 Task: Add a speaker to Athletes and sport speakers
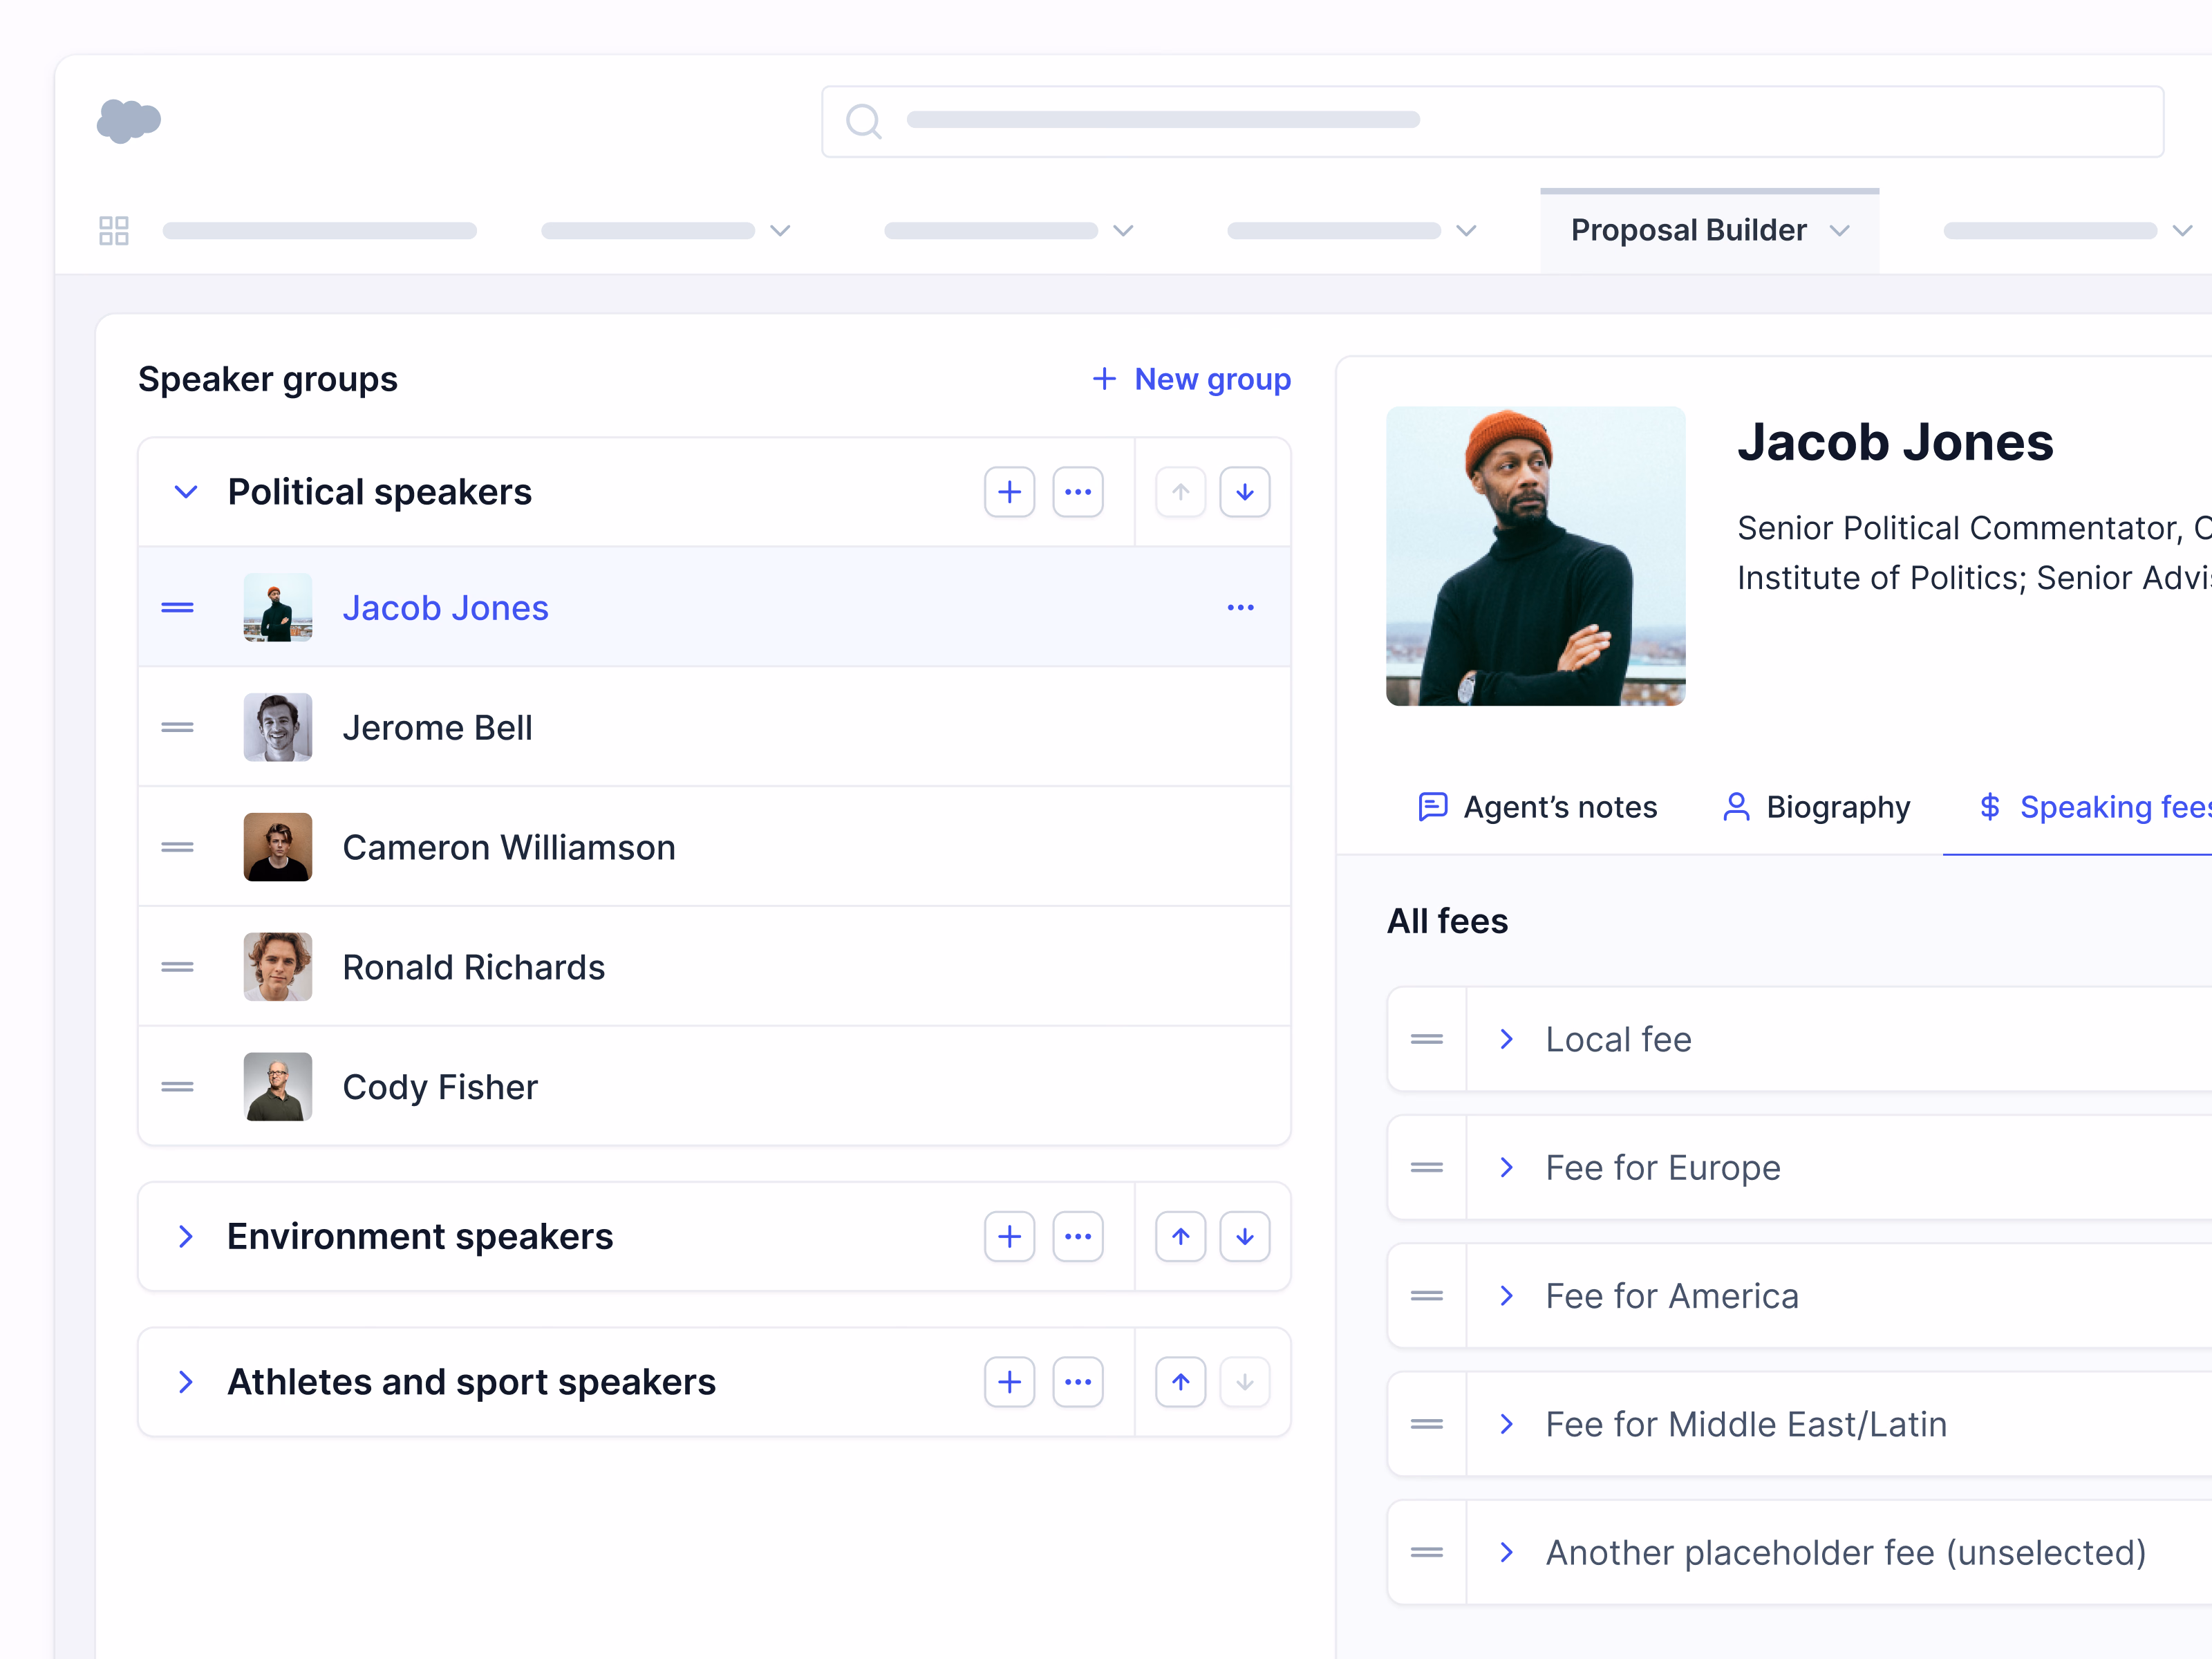[x=1009, y=1382]
